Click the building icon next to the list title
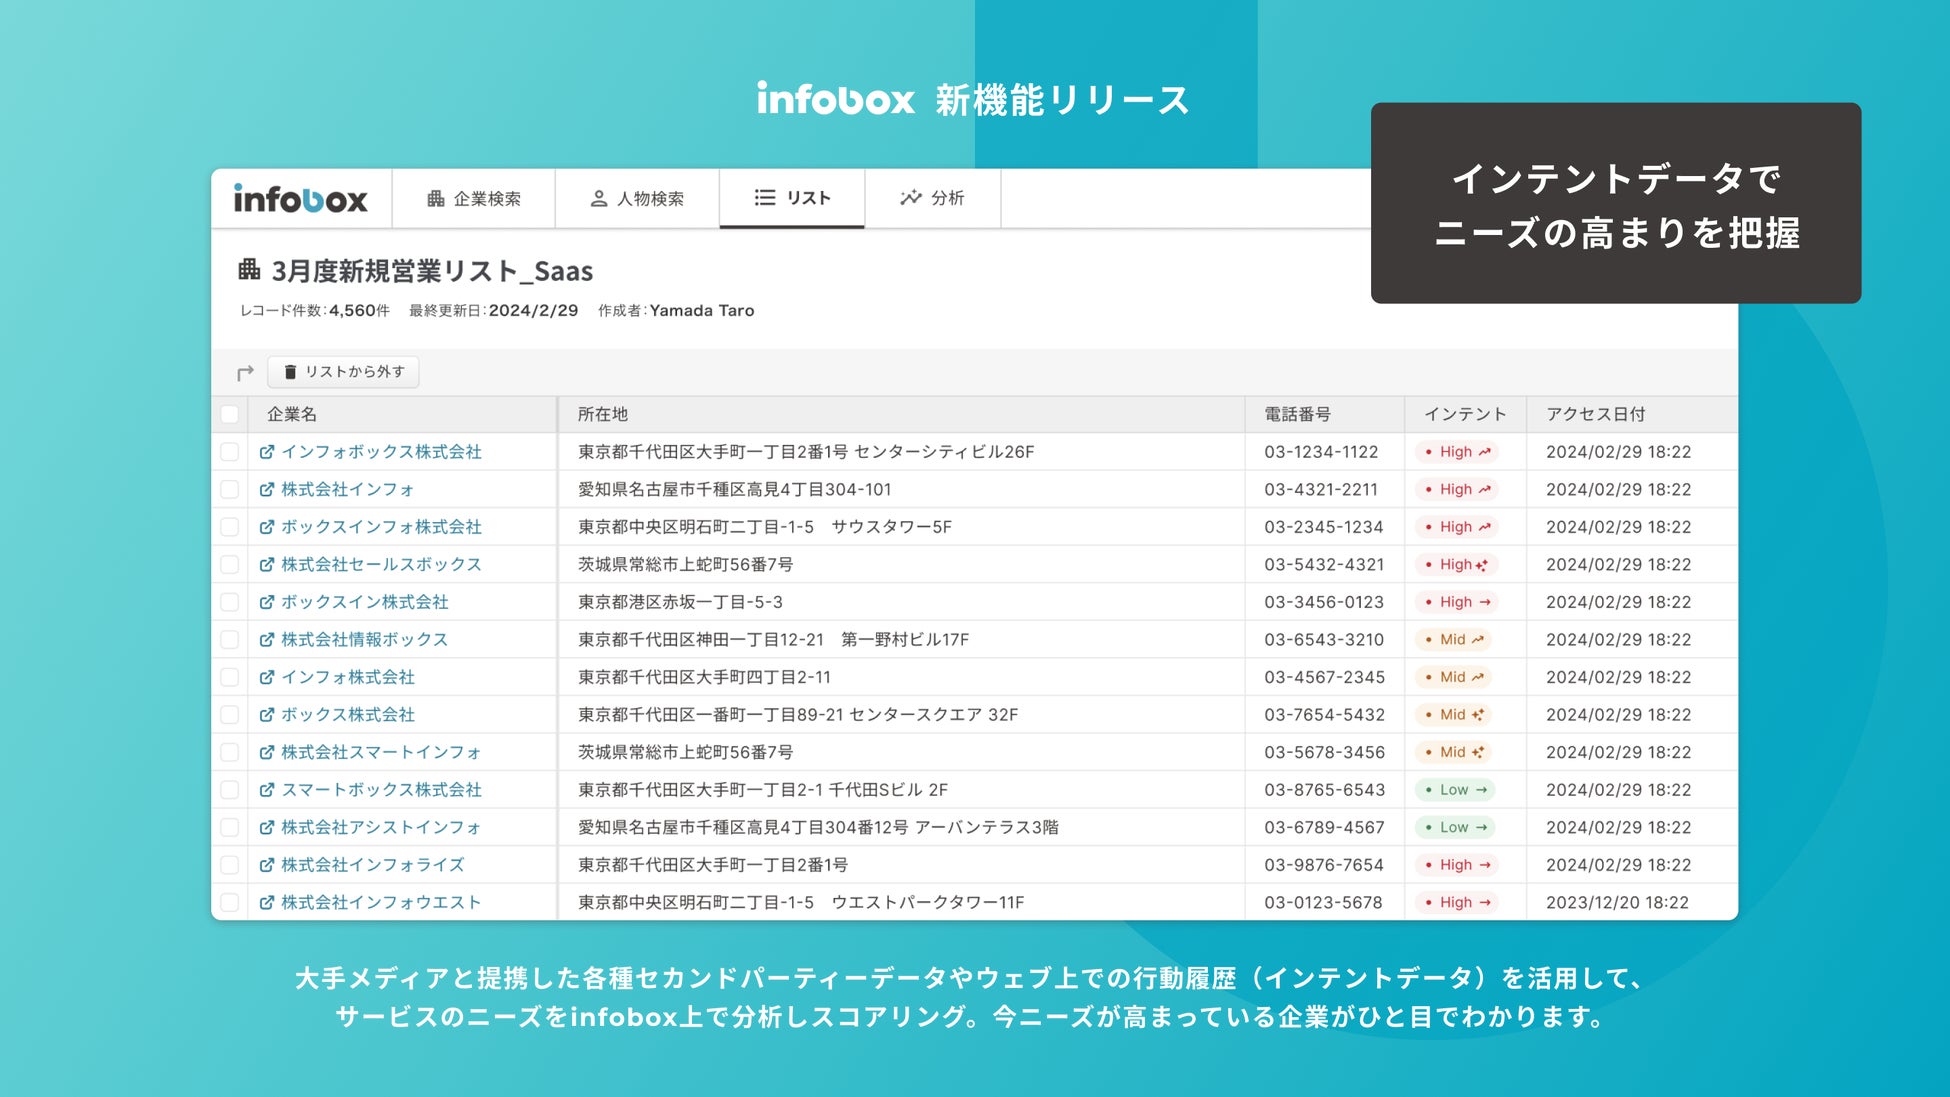This screenshot has width=1950, height=1097. coord(249,270)
